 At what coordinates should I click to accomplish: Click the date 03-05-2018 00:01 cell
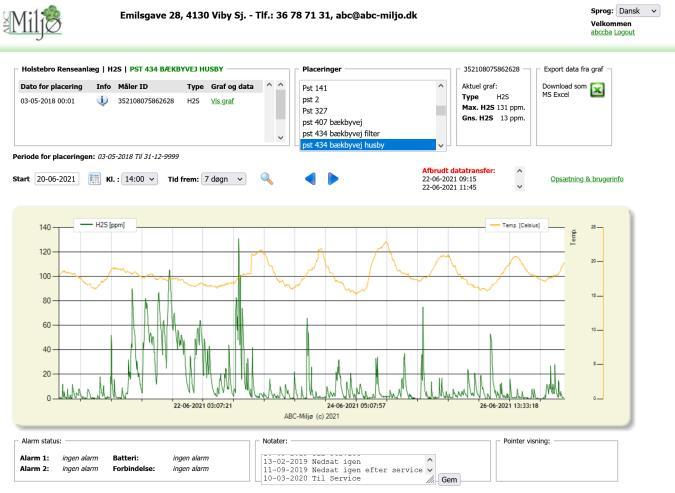tap(47, 101)
